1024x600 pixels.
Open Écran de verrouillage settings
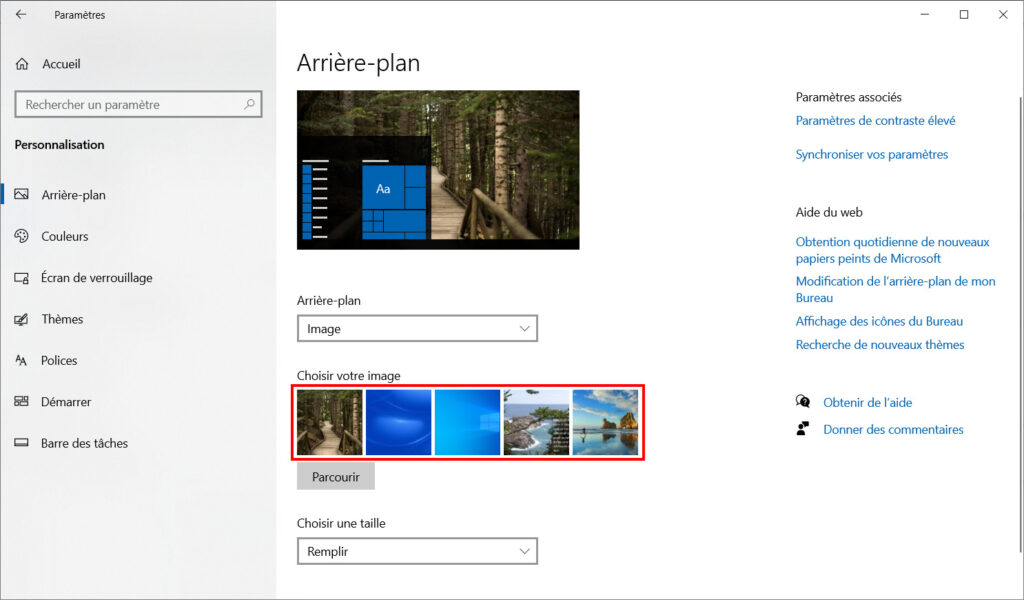point(97,278)
